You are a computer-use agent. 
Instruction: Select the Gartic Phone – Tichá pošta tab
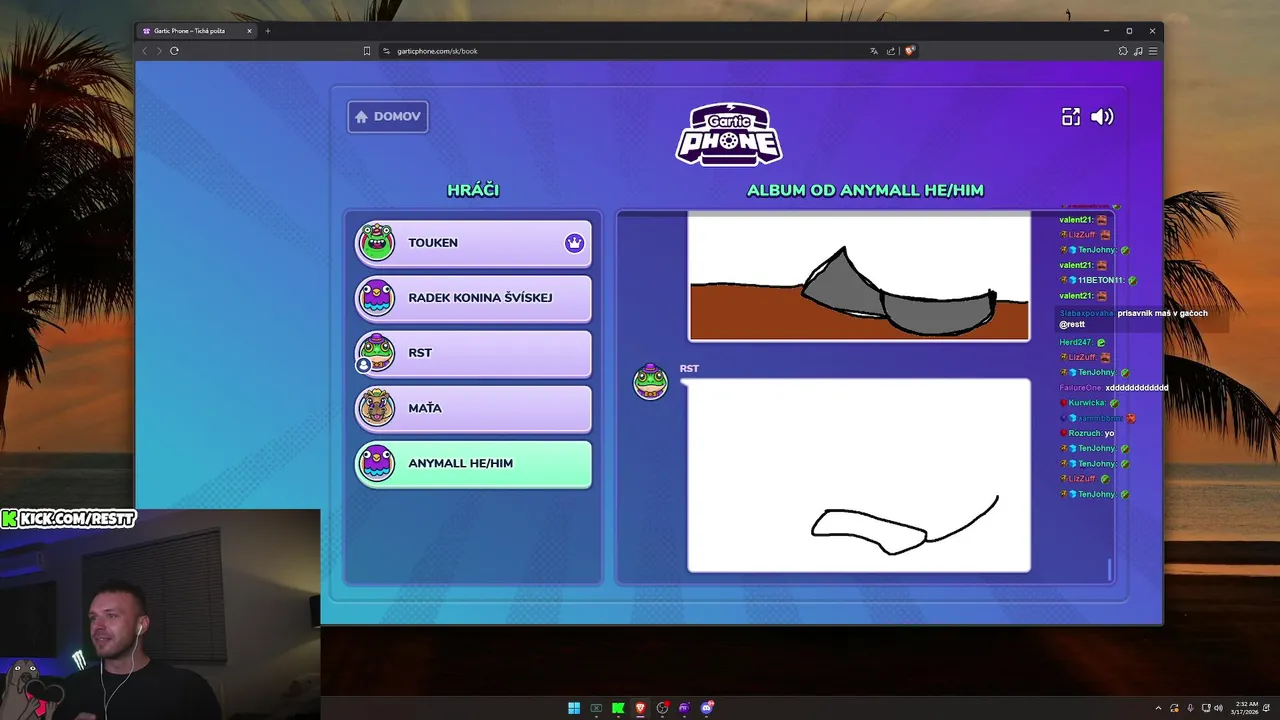197,31
